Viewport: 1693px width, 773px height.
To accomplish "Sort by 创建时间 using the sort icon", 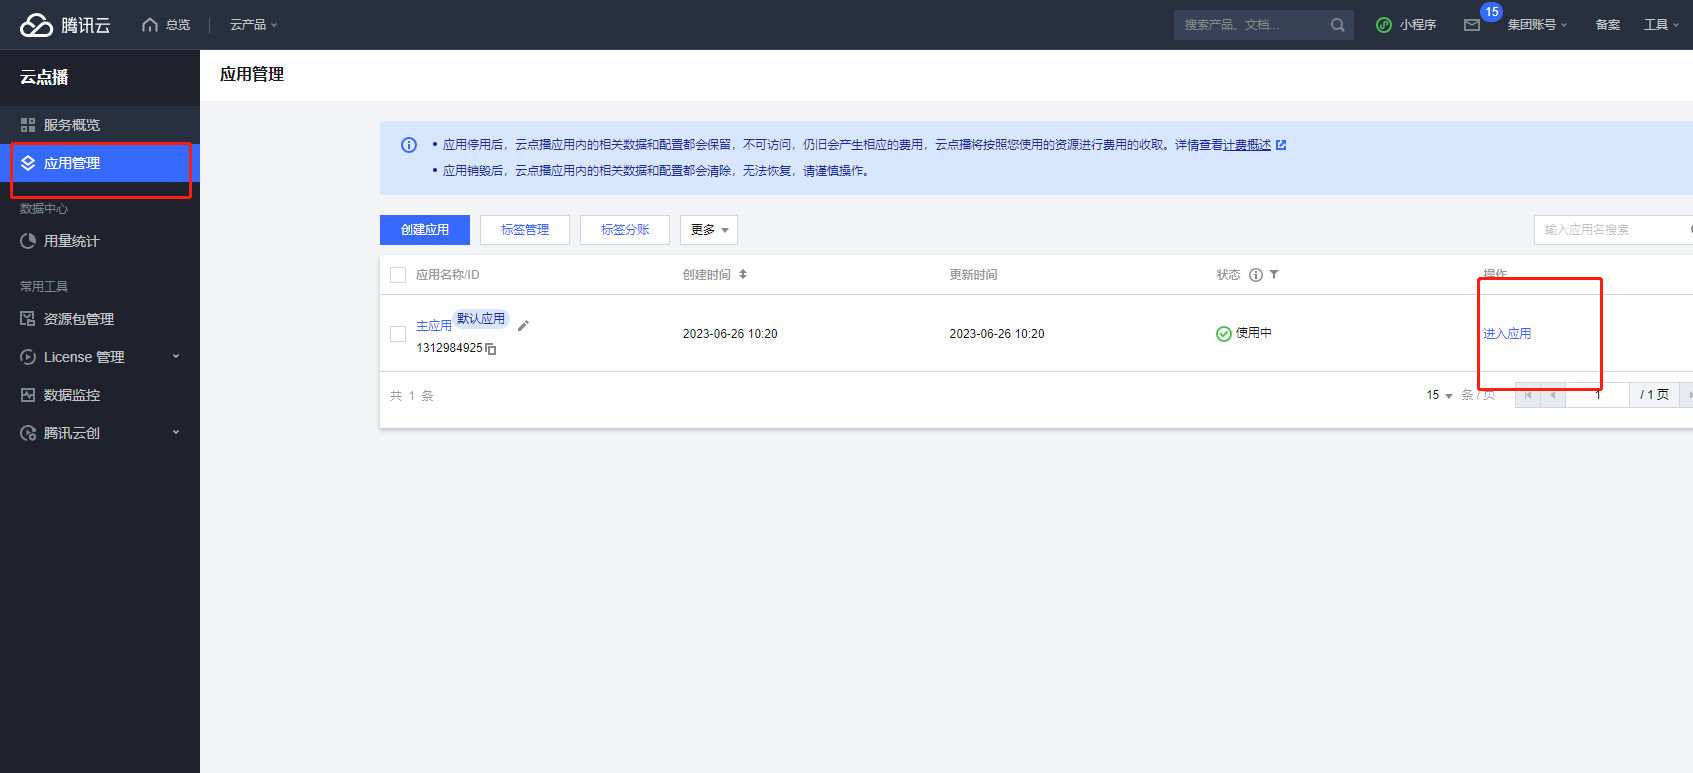I will [x=743, y=275].
